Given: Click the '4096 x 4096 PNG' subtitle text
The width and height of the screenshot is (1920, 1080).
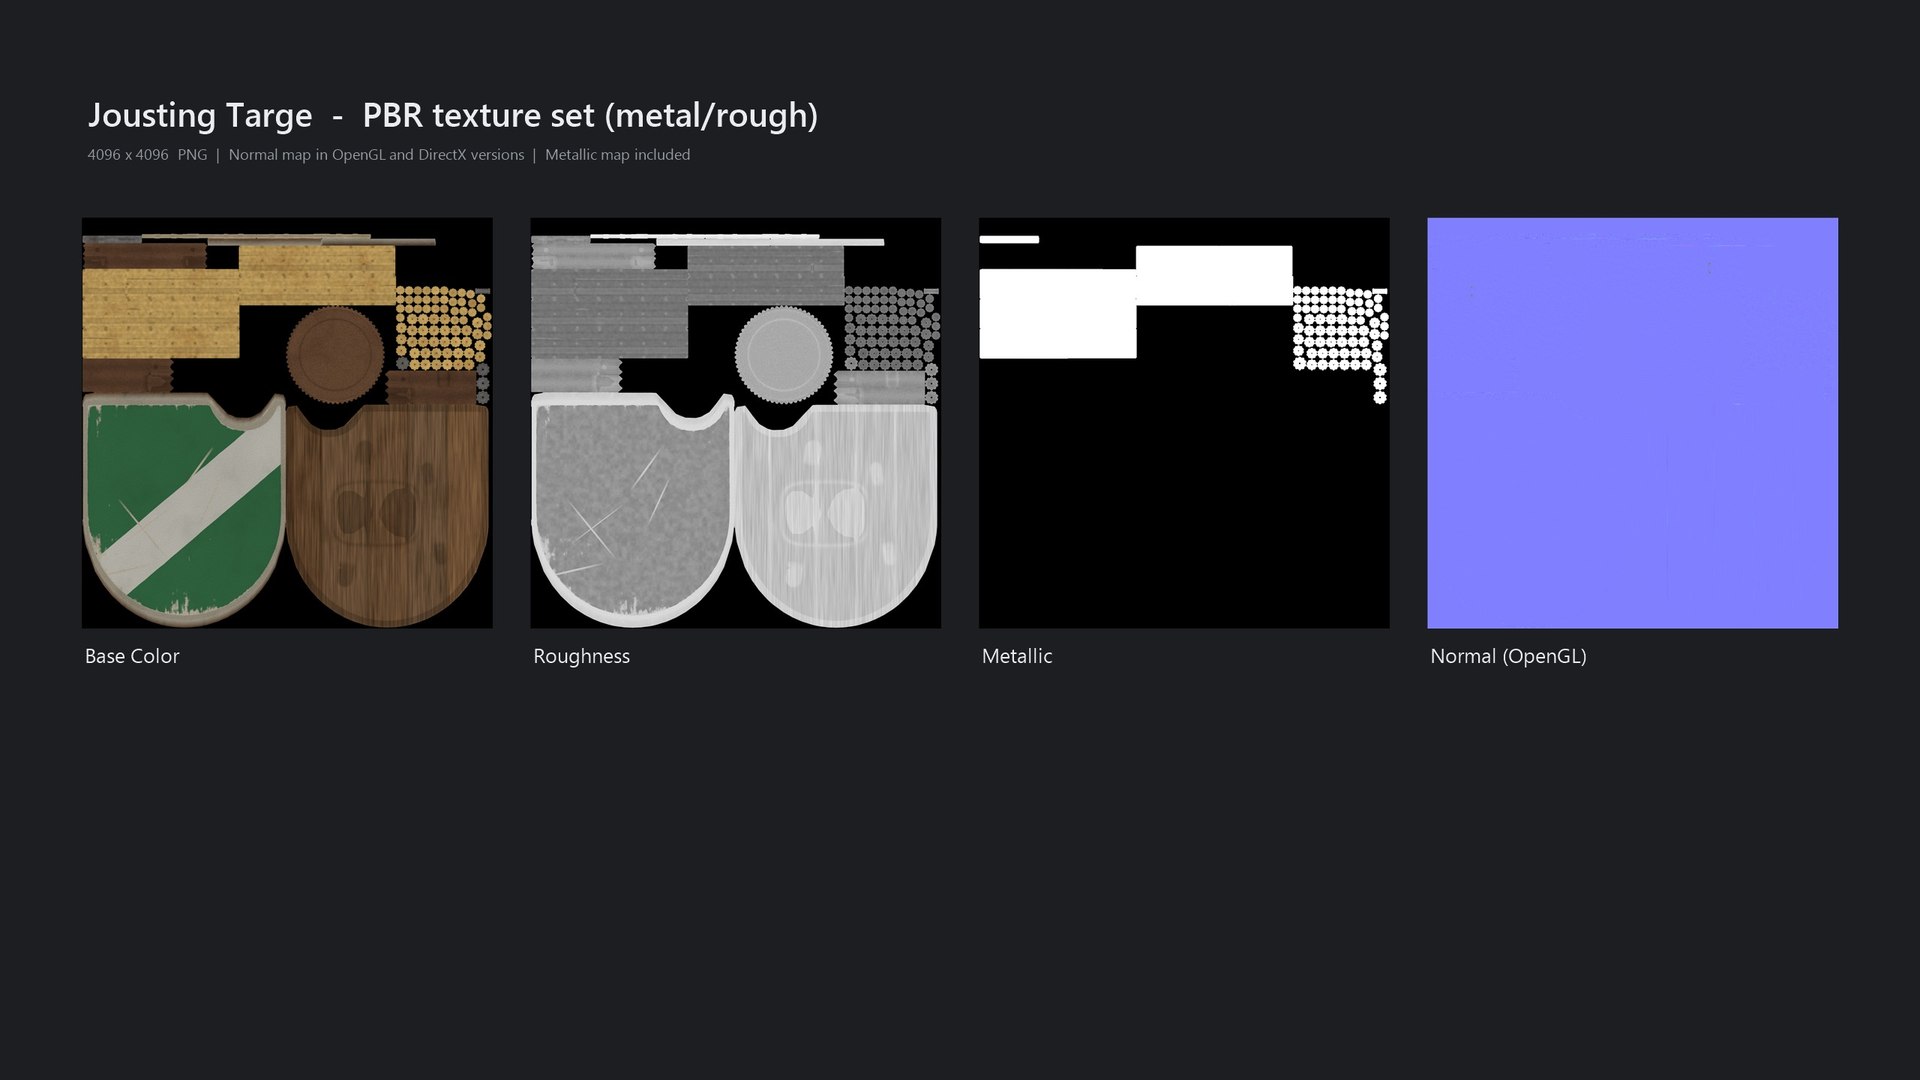Looking at the screenshot, I should 147,155.
